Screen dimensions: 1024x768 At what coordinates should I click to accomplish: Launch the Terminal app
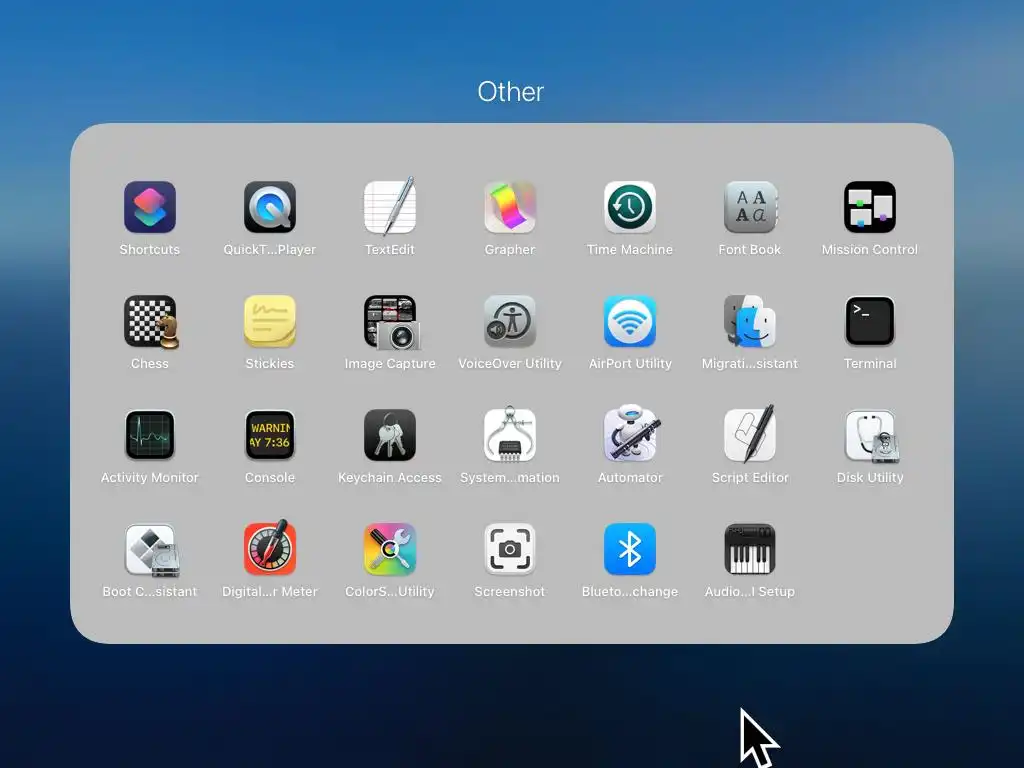(x=870, y=321)
